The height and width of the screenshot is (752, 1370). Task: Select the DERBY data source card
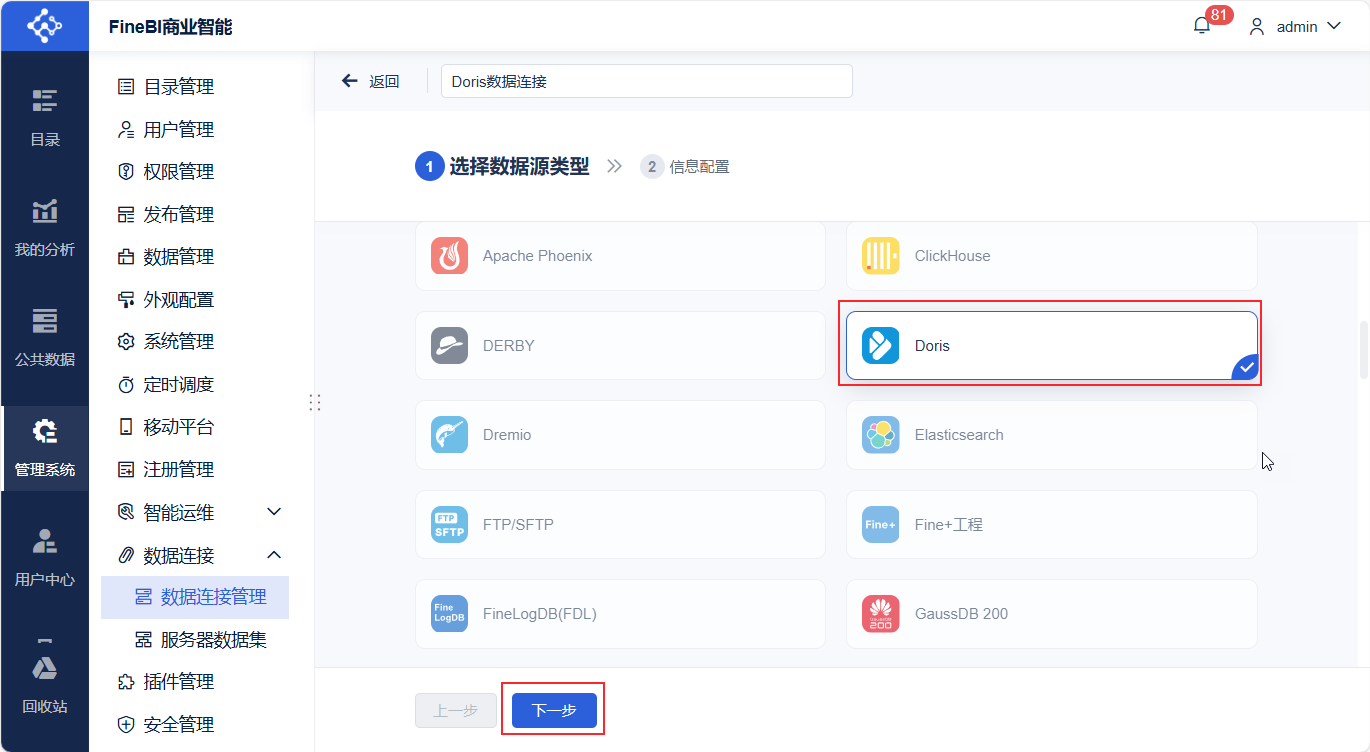(x=620, y=345)
